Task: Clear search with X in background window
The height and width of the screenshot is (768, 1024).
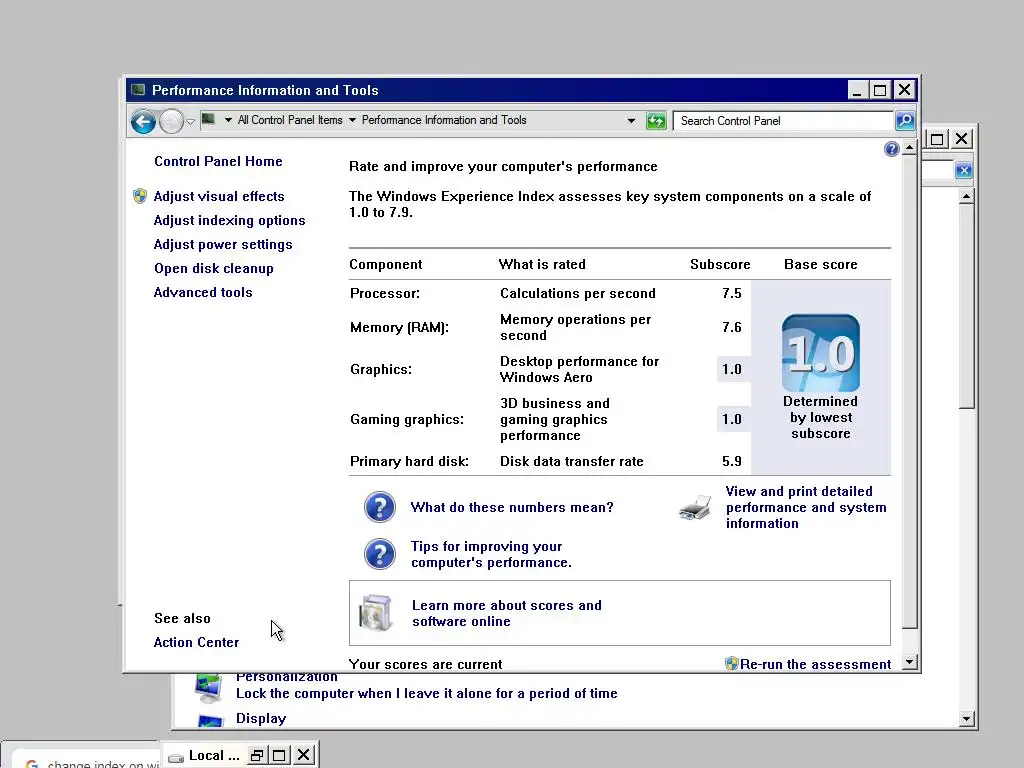Action: (964, 170)
